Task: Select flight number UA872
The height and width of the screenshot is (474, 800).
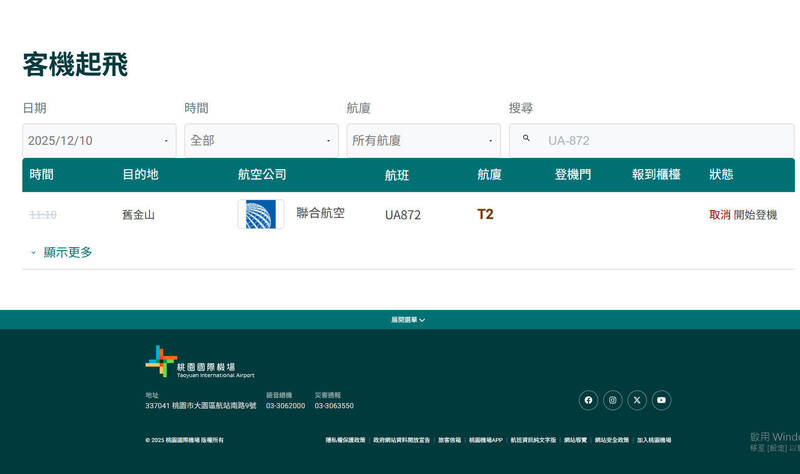Action: pyautogui.click(x=403, y=215)
